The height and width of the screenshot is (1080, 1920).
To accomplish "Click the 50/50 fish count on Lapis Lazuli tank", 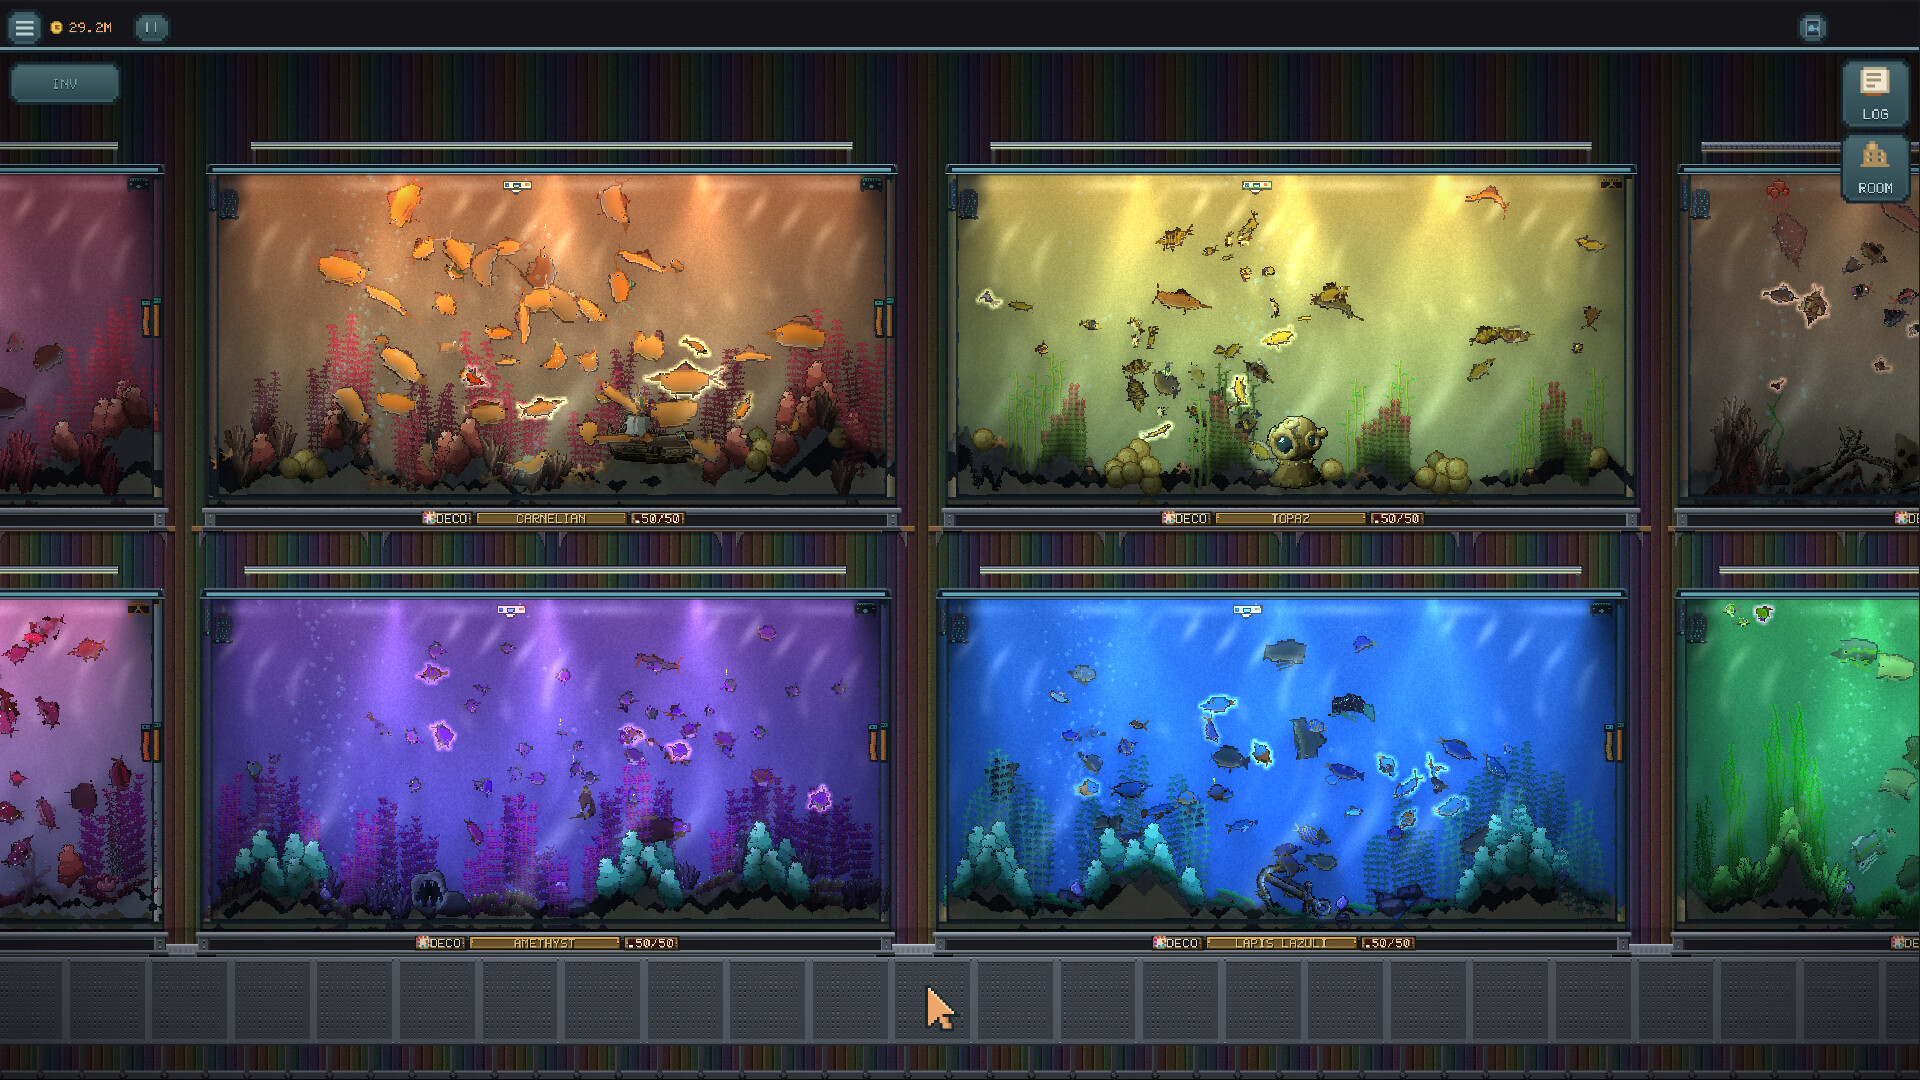I will (1388, 943).
